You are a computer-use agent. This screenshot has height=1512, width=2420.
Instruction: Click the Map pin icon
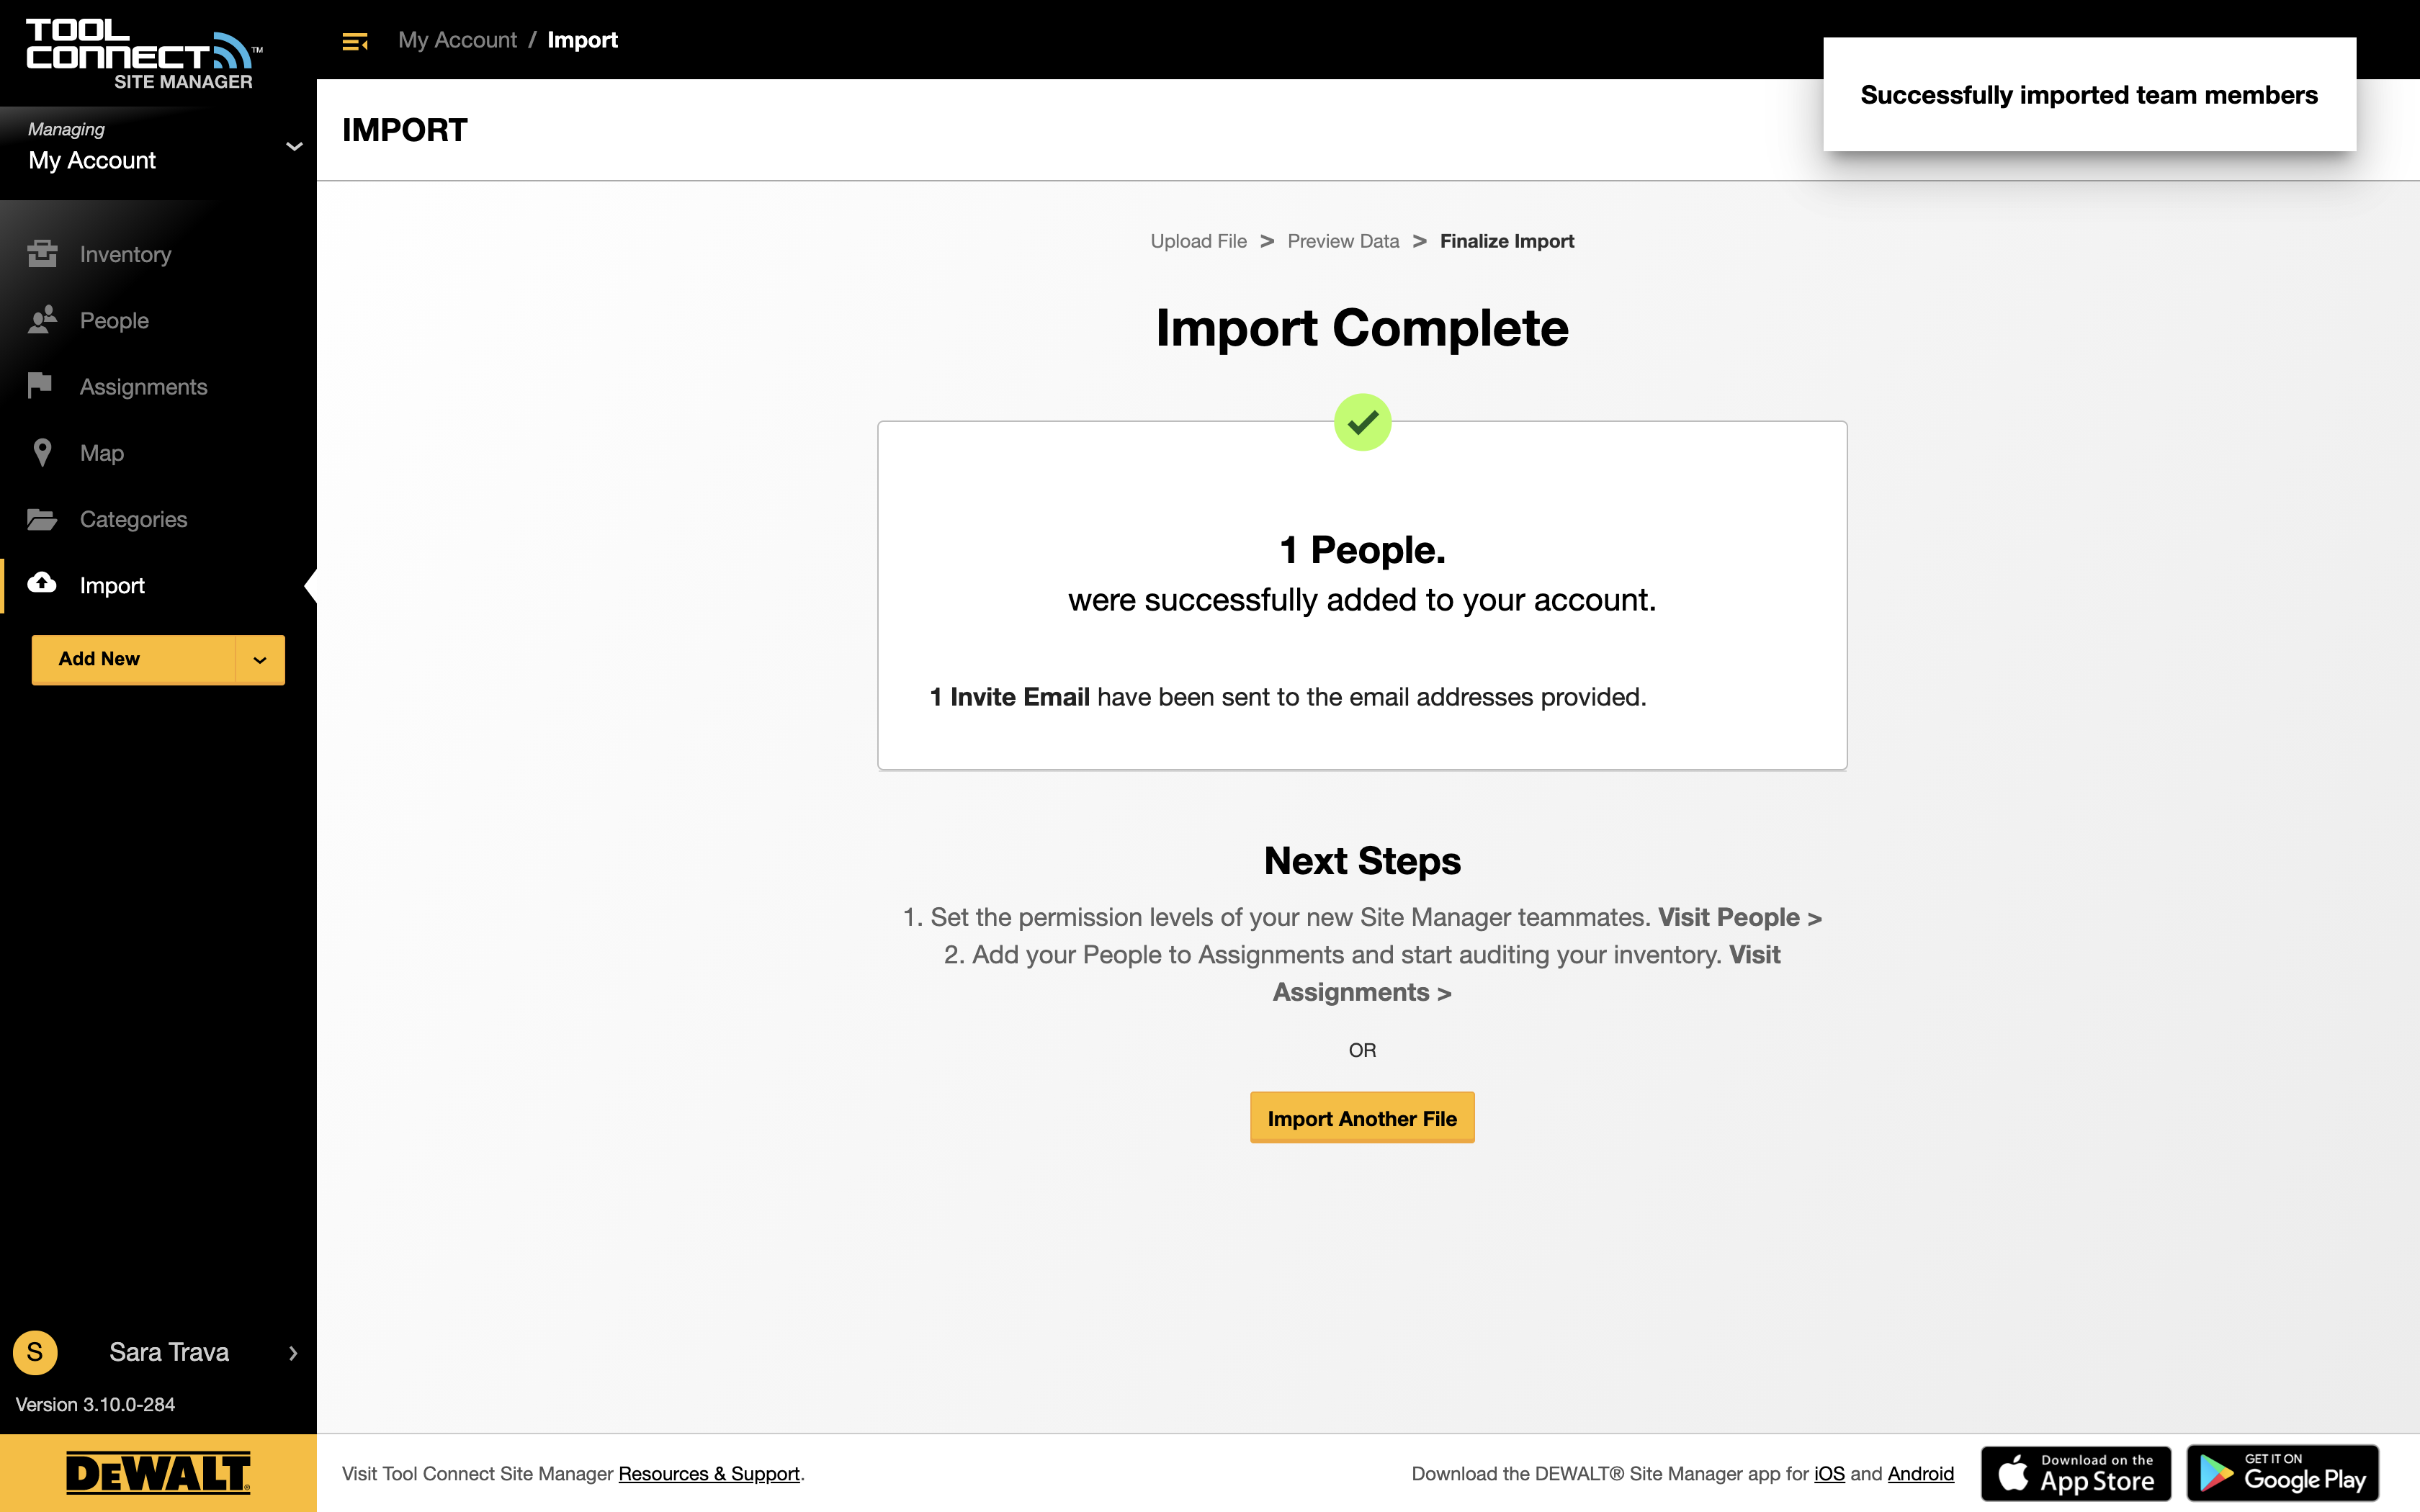click(42, 453)
